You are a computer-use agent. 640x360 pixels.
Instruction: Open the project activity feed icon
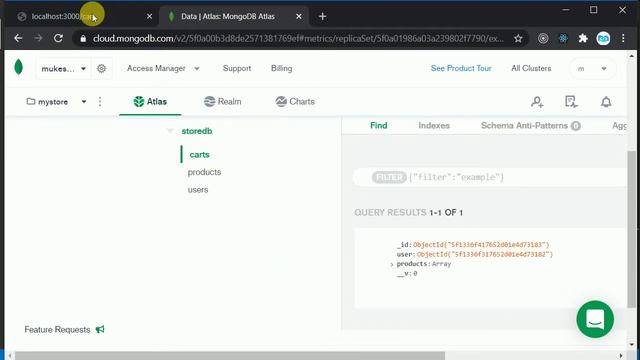pyautogui.click(x=571, y=102)
